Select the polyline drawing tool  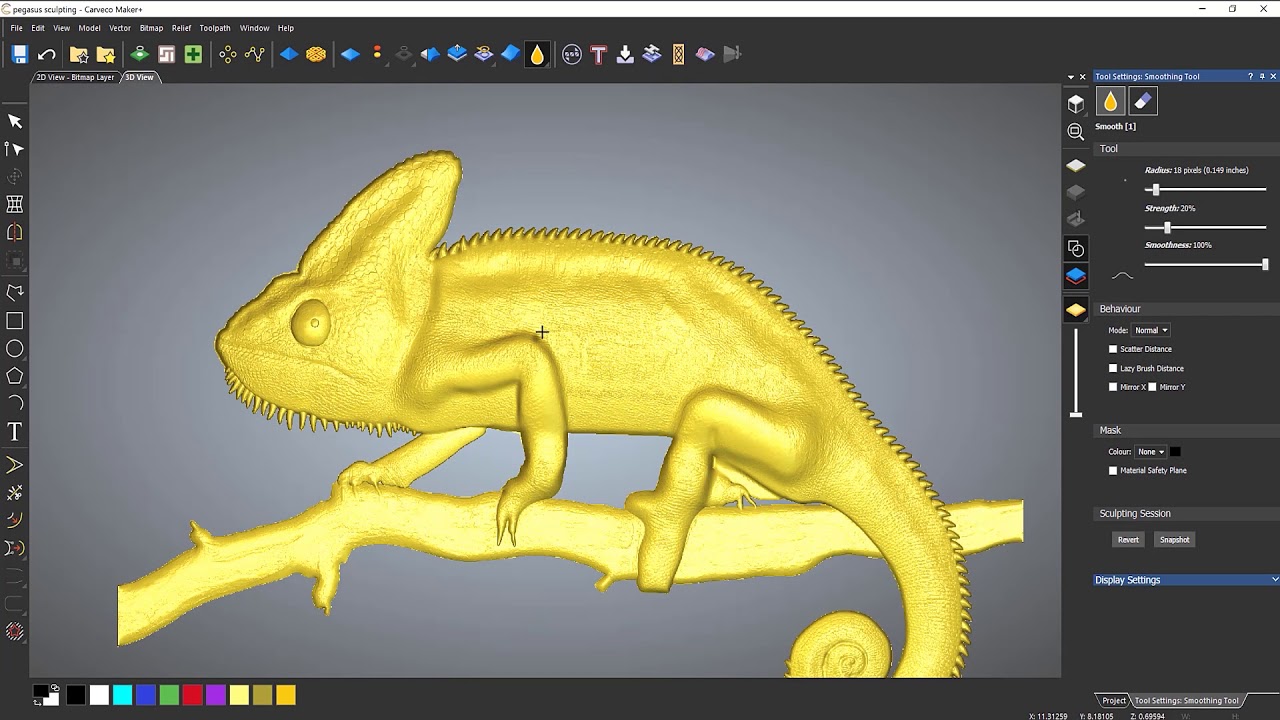tap(15, 293)
